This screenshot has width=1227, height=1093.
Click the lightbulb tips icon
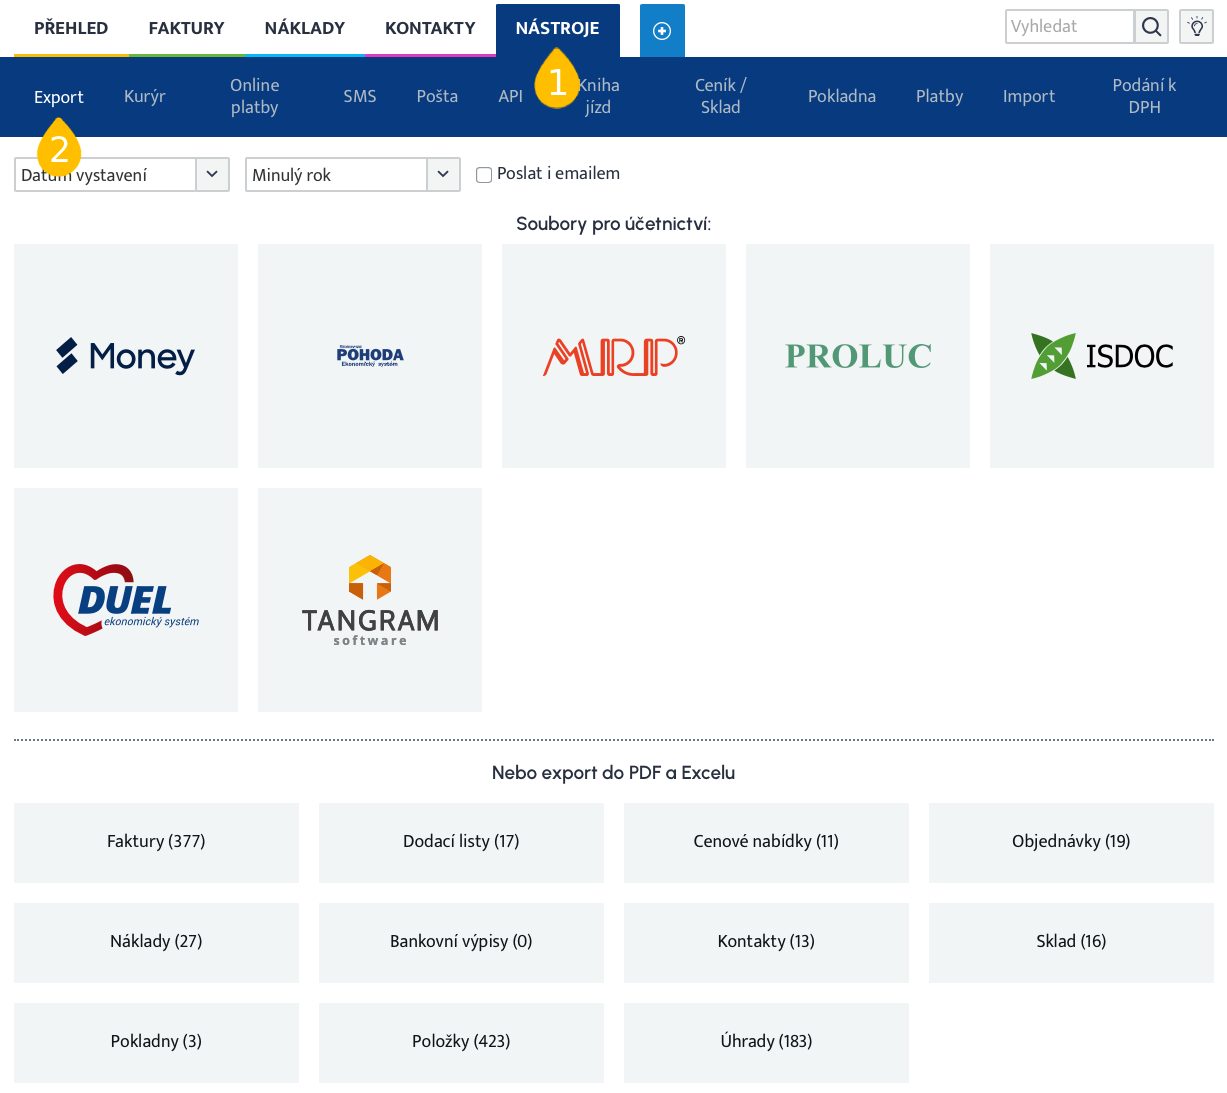(x=1197, y=27)
